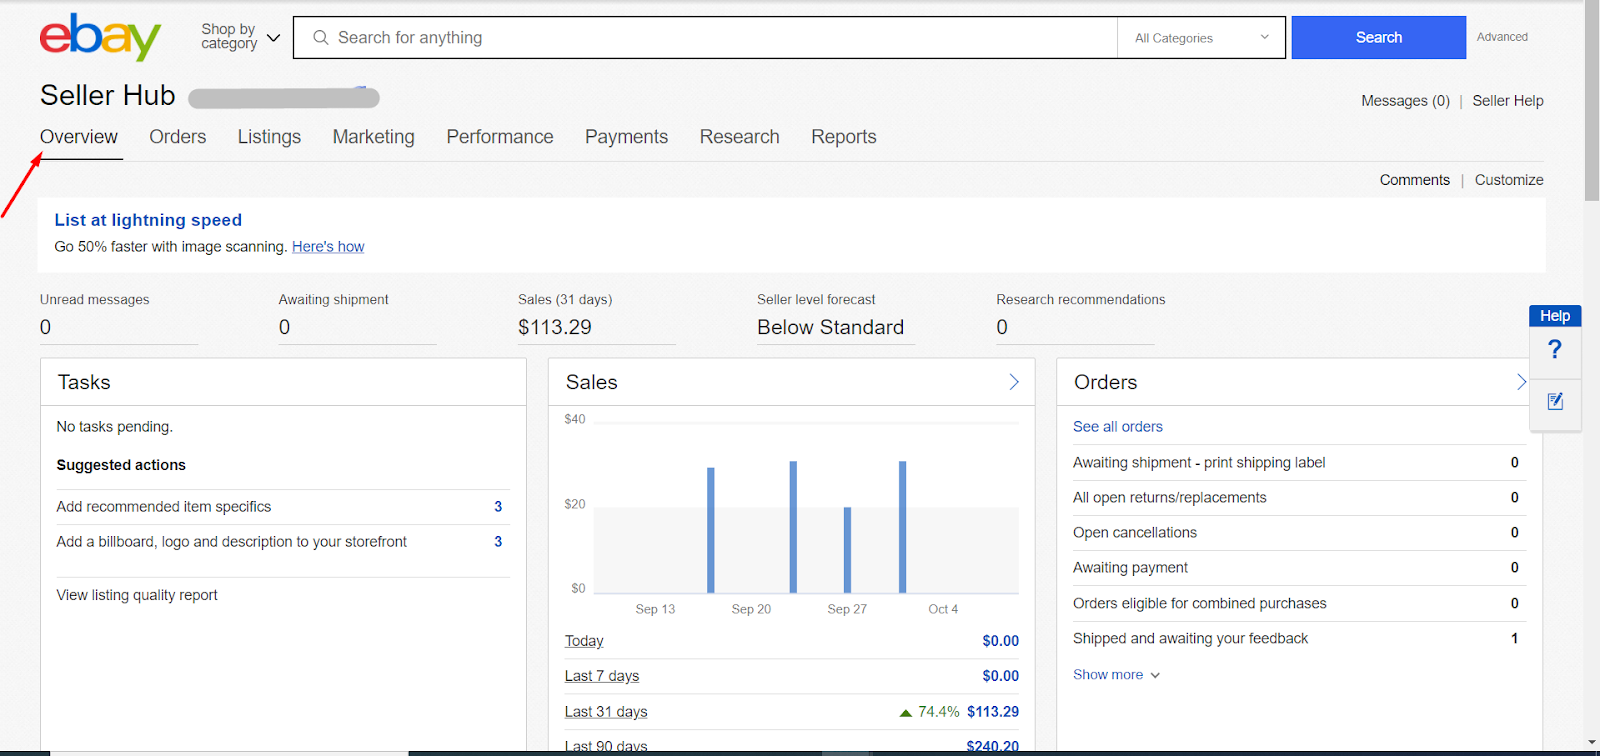Image resolution: width=1600 pixels, height=756 pixels.
Task: Open Last 31 days sales link
Action: pyautogui.click(x=606, y=712)
